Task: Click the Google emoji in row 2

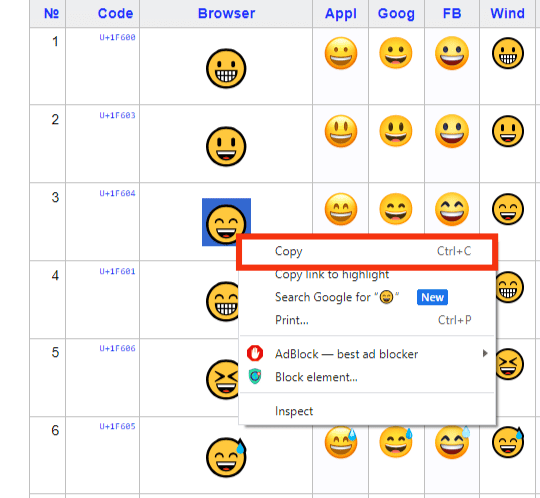Action: point(396,131)
